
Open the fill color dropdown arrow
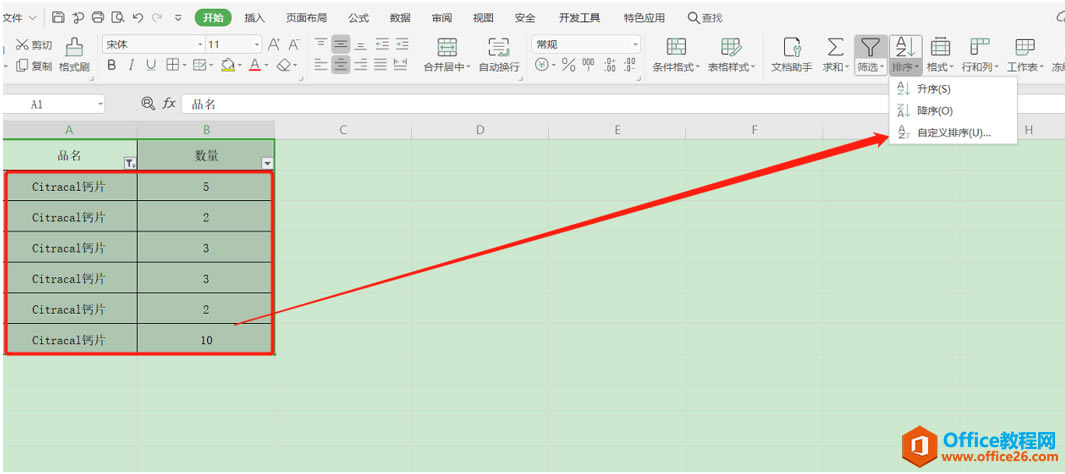(x=239, y=66)
